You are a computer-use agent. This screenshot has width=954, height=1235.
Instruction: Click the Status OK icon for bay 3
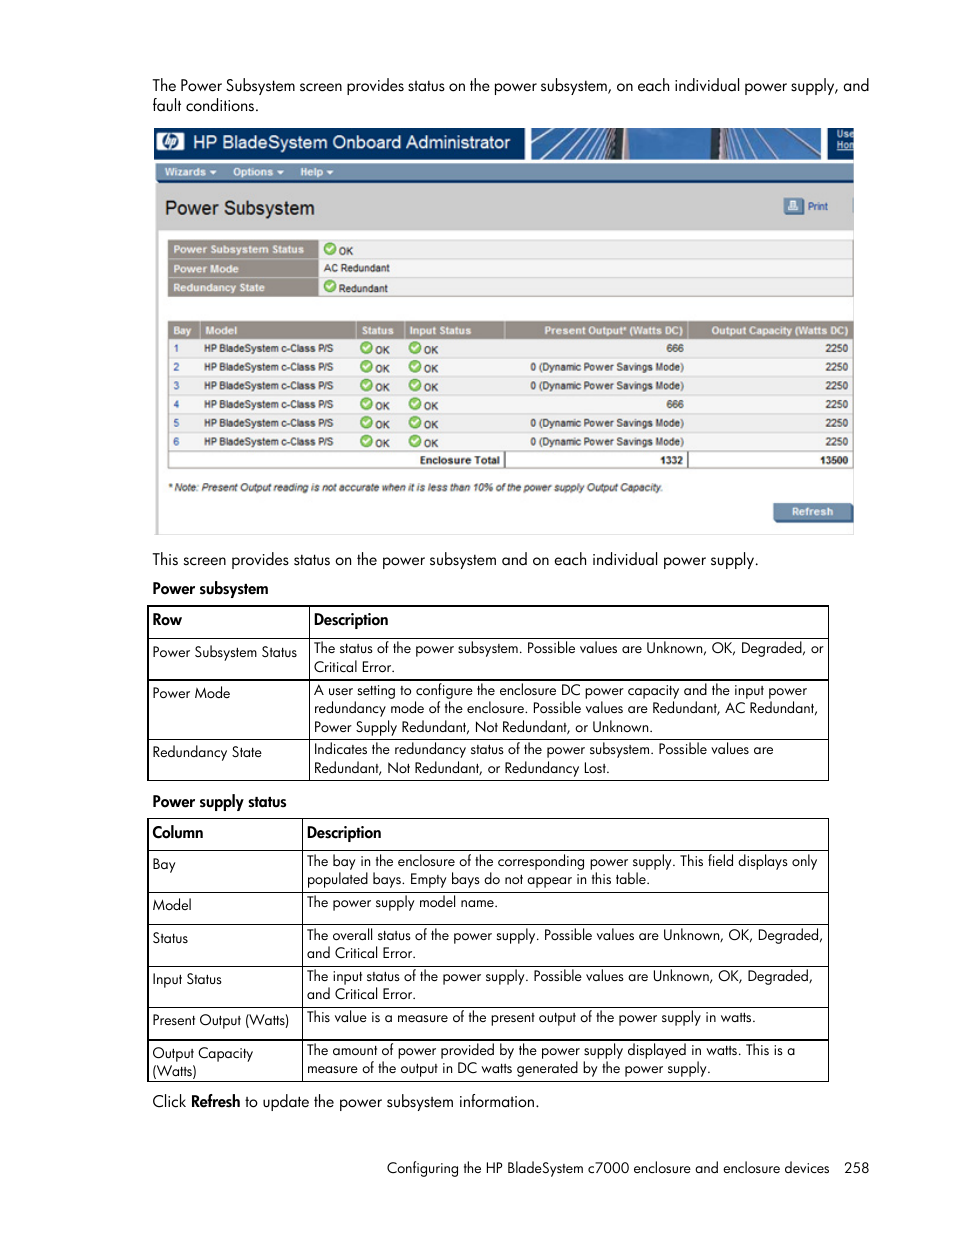[x=367, y=385]
